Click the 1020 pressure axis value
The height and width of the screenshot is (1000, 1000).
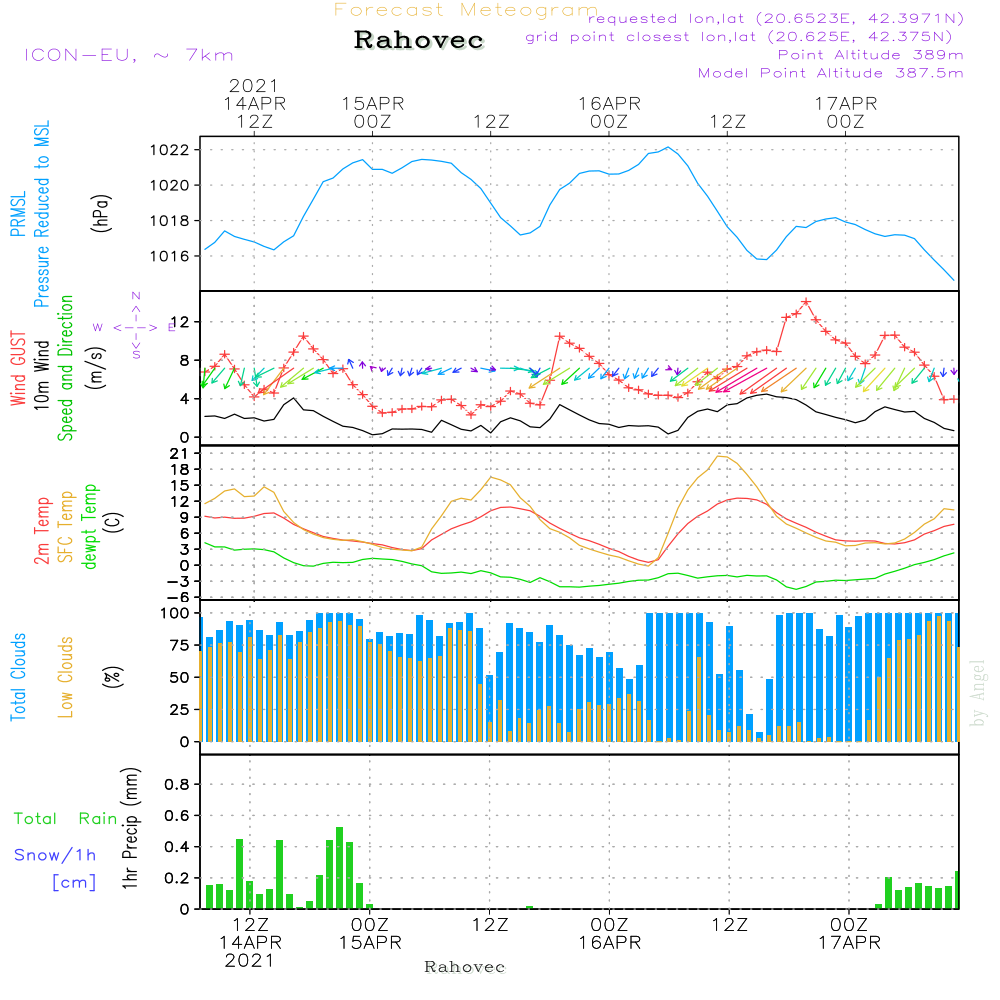point(170,186)
